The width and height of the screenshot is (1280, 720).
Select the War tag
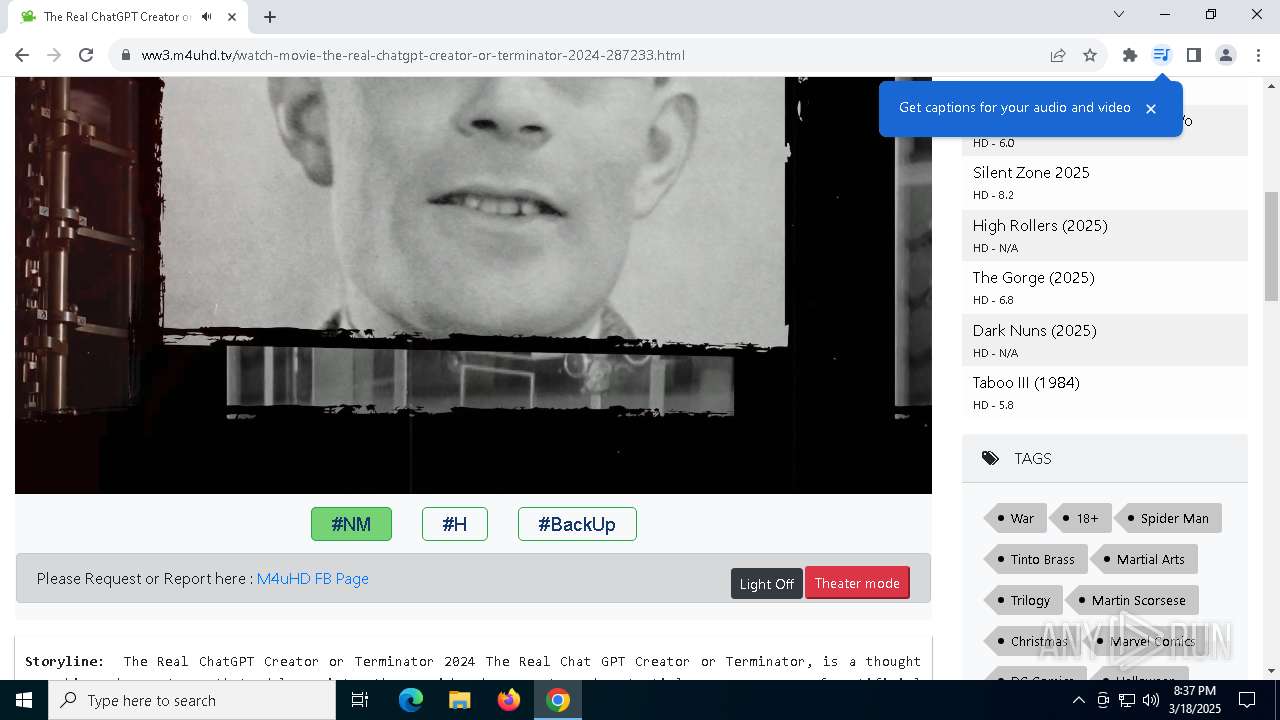(x=1015, y=518)
